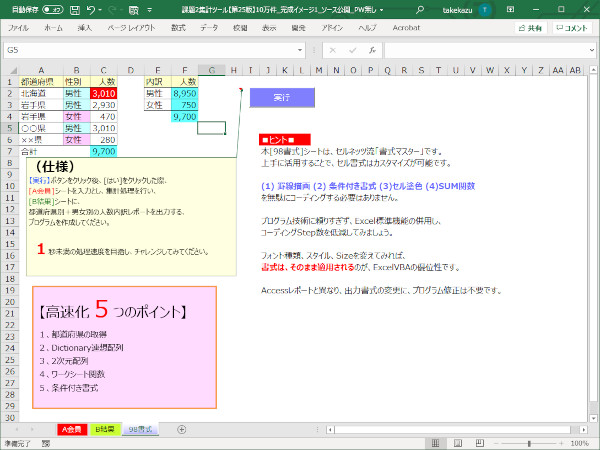Click the formula bar Enter checkmark icon
This screenshot has width=600, height=450.
tap(352, 50)
